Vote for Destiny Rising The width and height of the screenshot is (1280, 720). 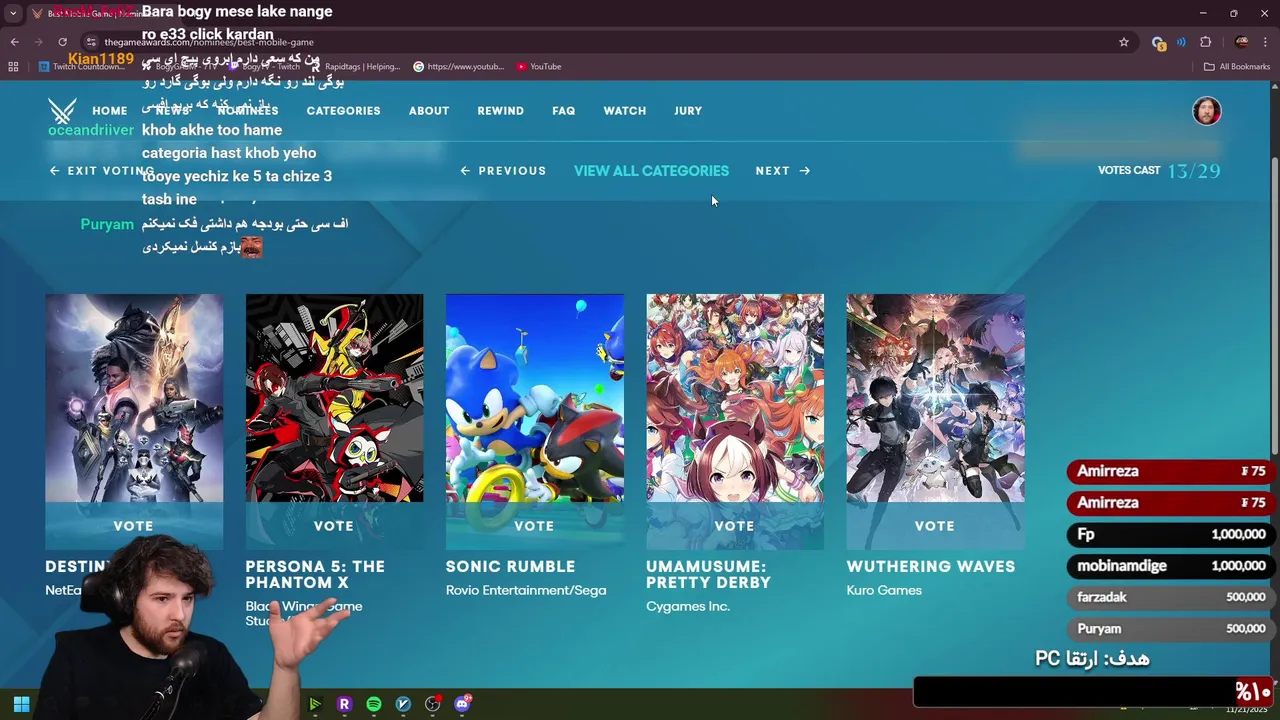(134, 526)
